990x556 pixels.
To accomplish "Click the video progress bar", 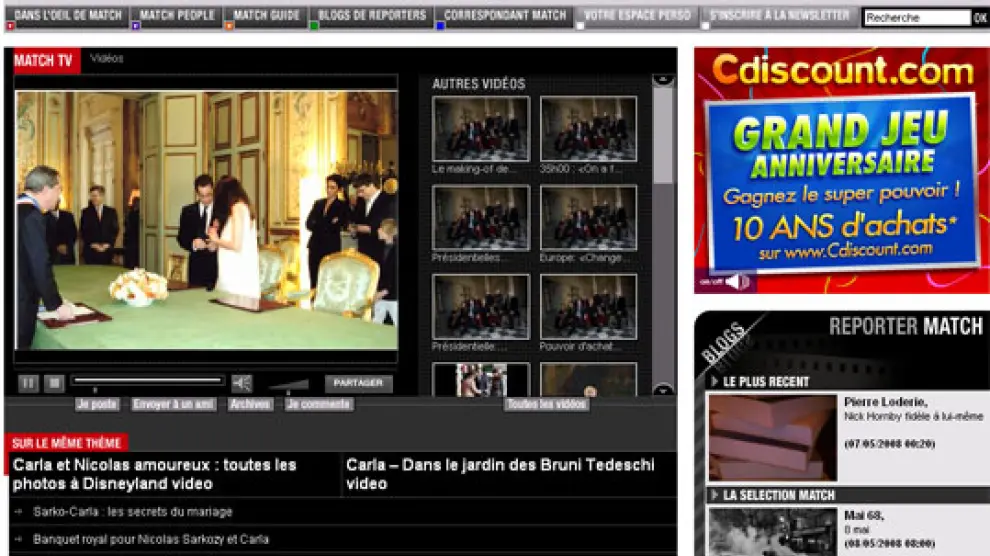I will coord(148,381).
